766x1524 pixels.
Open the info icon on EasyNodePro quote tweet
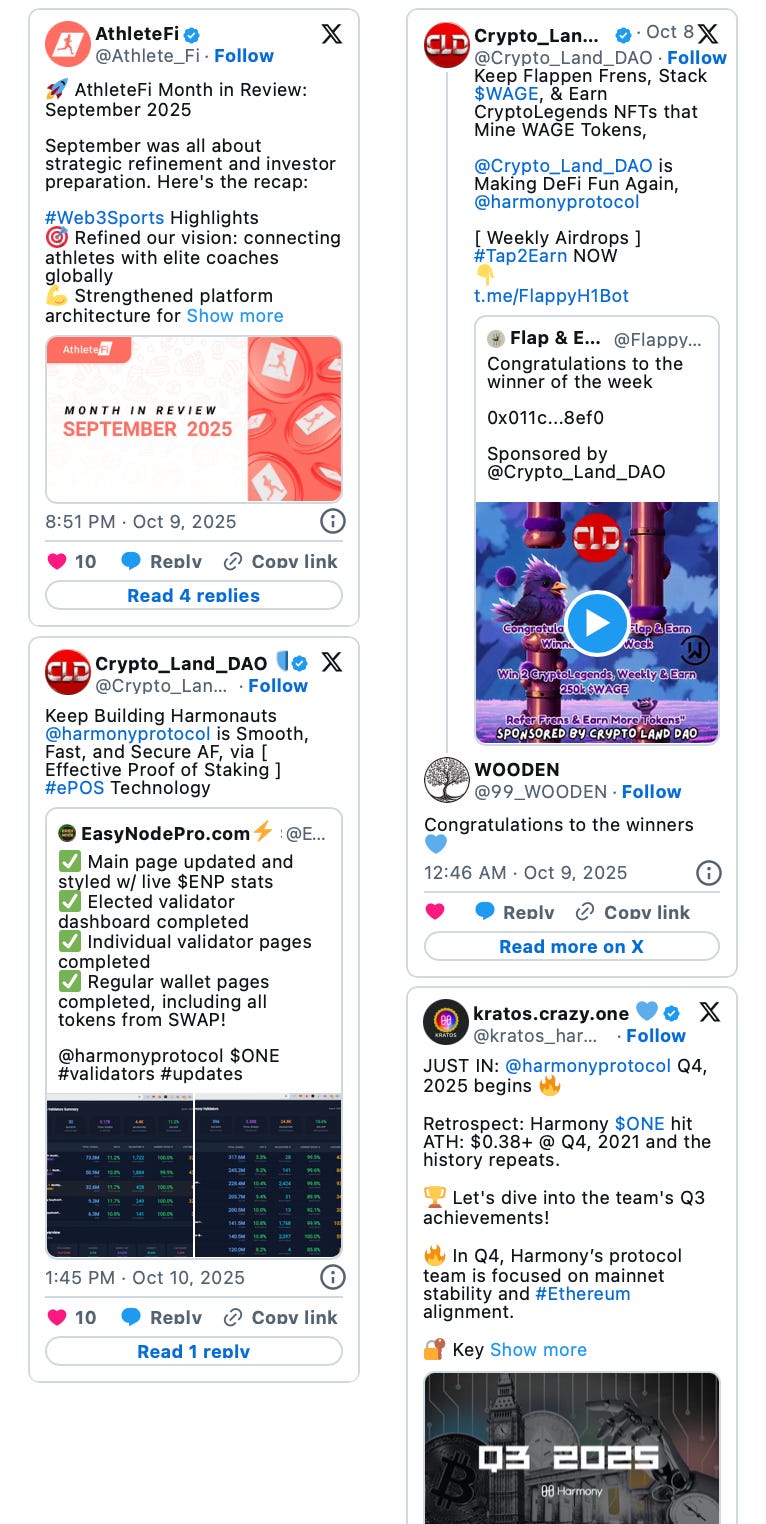click(x=332, y=1277)
